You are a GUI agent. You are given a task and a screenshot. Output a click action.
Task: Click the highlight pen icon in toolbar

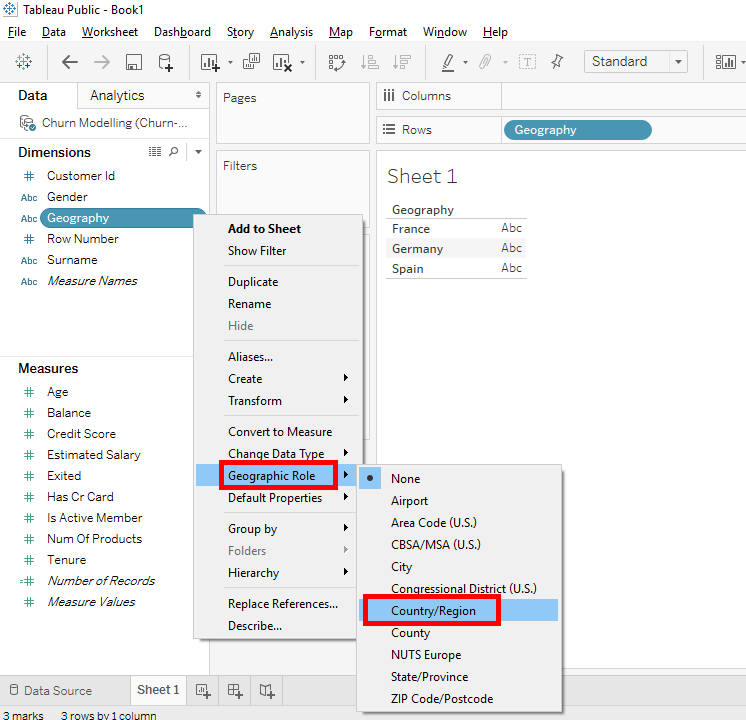[449, 62]
